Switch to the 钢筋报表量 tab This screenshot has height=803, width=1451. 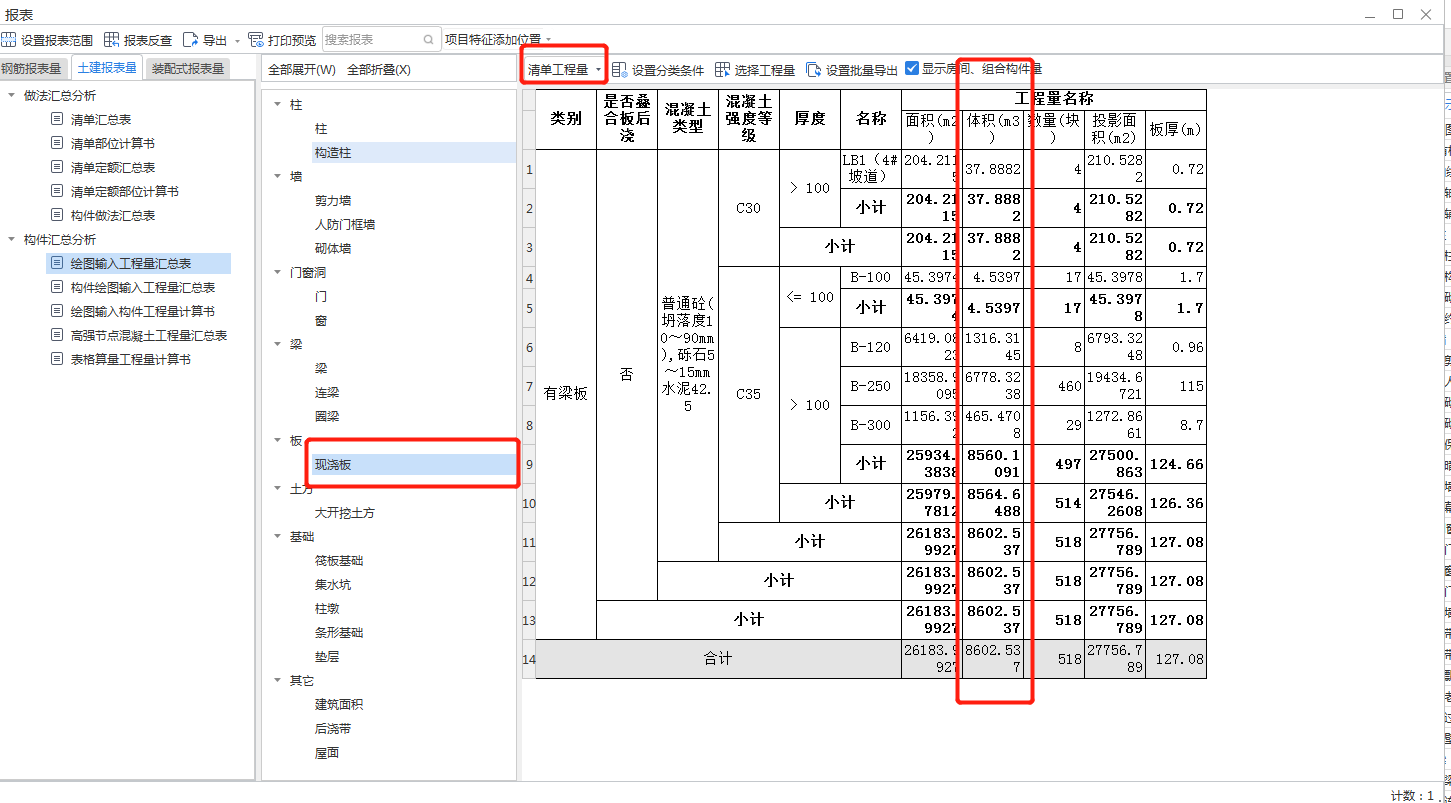[32, 69]
